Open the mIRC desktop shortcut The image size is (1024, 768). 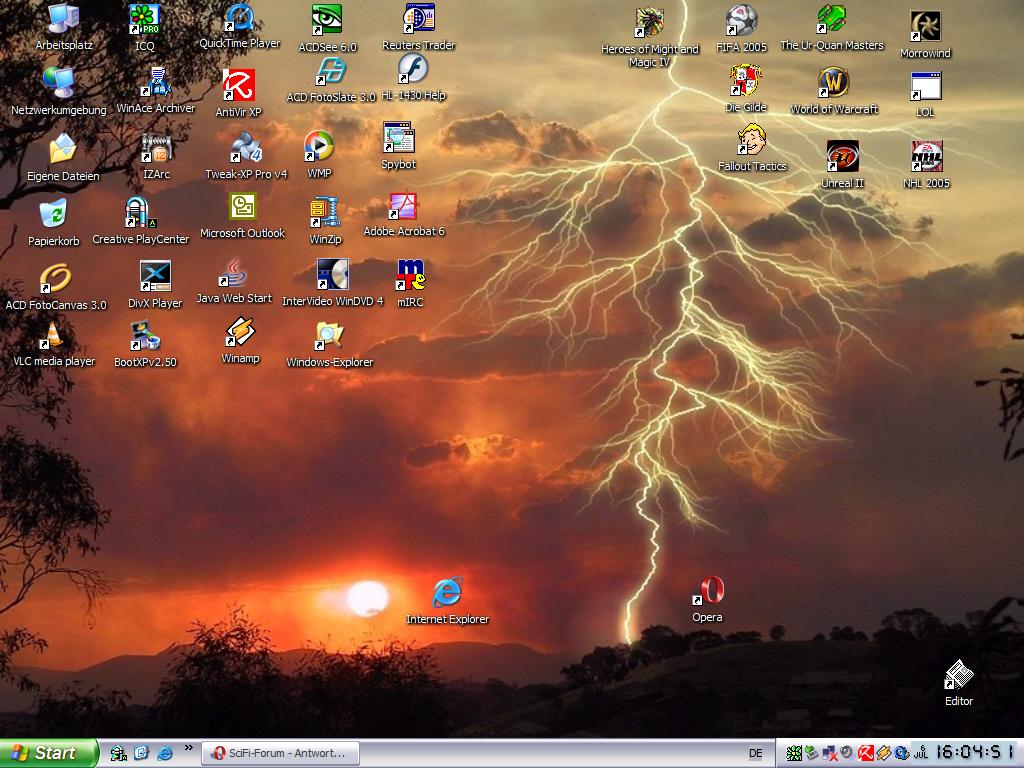tap(410, 275)
